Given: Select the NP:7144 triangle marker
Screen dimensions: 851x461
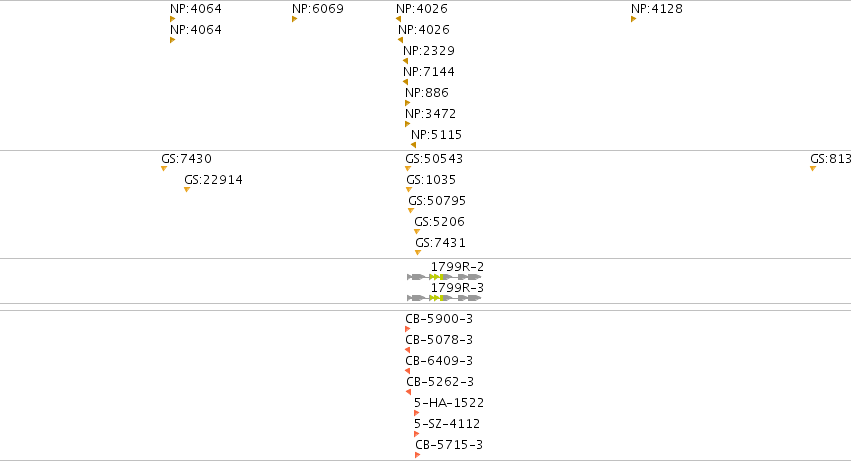Looking at the screenshot, I should [405, 82].
